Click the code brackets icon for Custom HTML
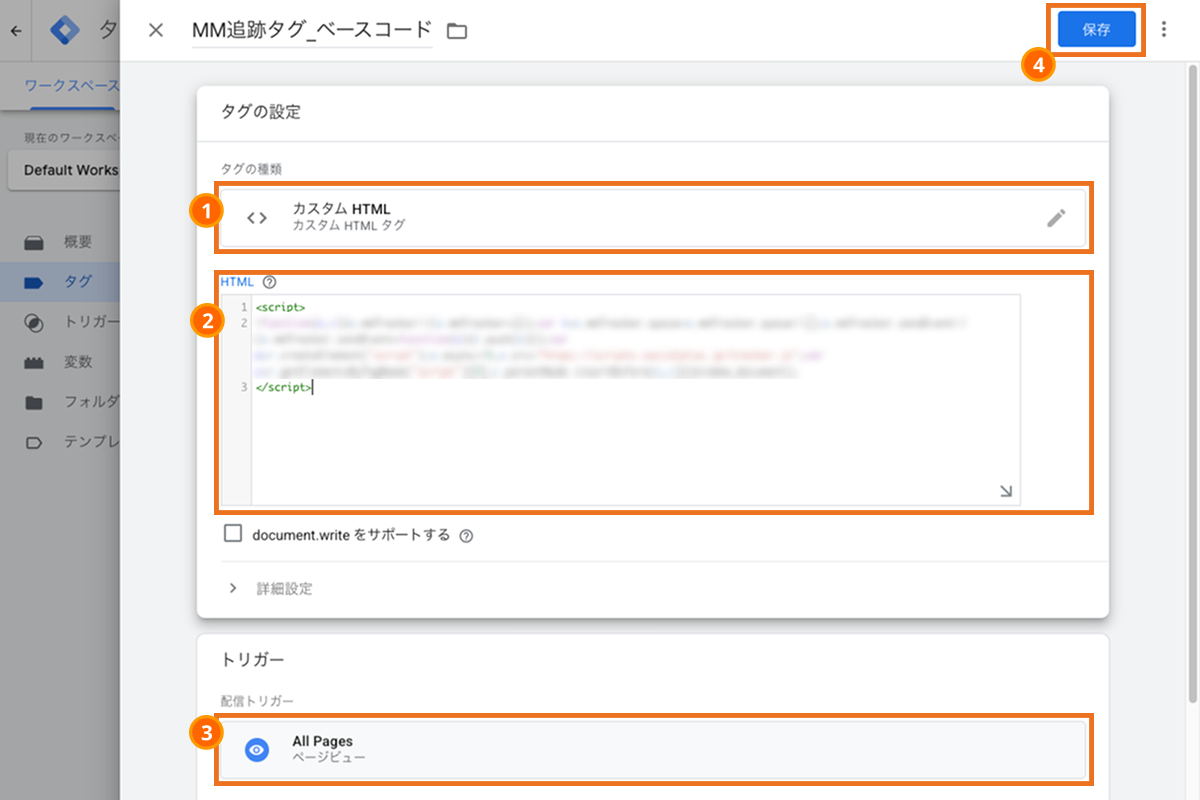Image resolution: width=1200 pixels, height=800 pixels. 257,218
